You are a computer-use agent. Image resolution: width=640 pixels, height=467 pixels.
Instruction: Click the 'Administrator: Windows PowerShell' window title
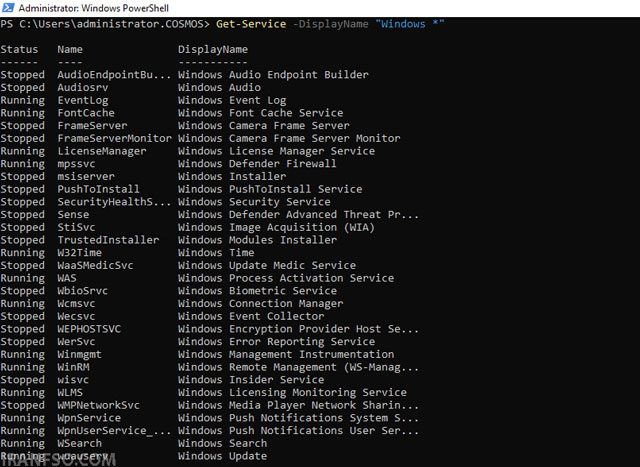tap(93, 8)
